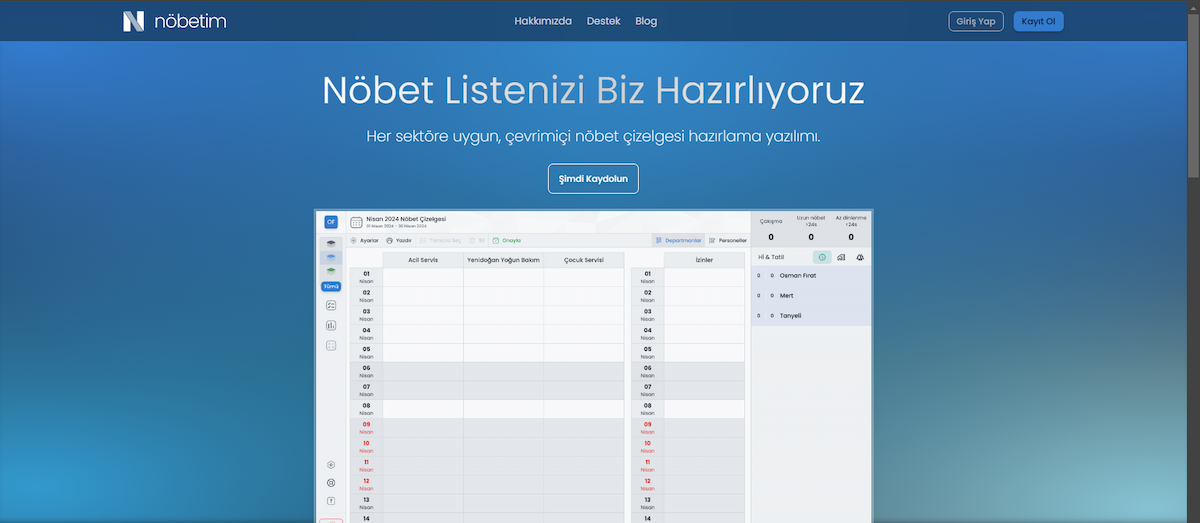Screen dimensions: 1200x523
Task: Open the checklist icon in preview sidebar
Action: (x=331, y=305)
